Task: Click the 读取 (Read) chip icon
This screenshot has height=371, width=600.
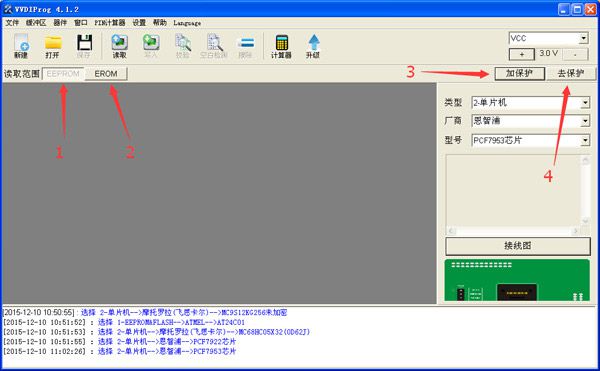Action: 119,46
